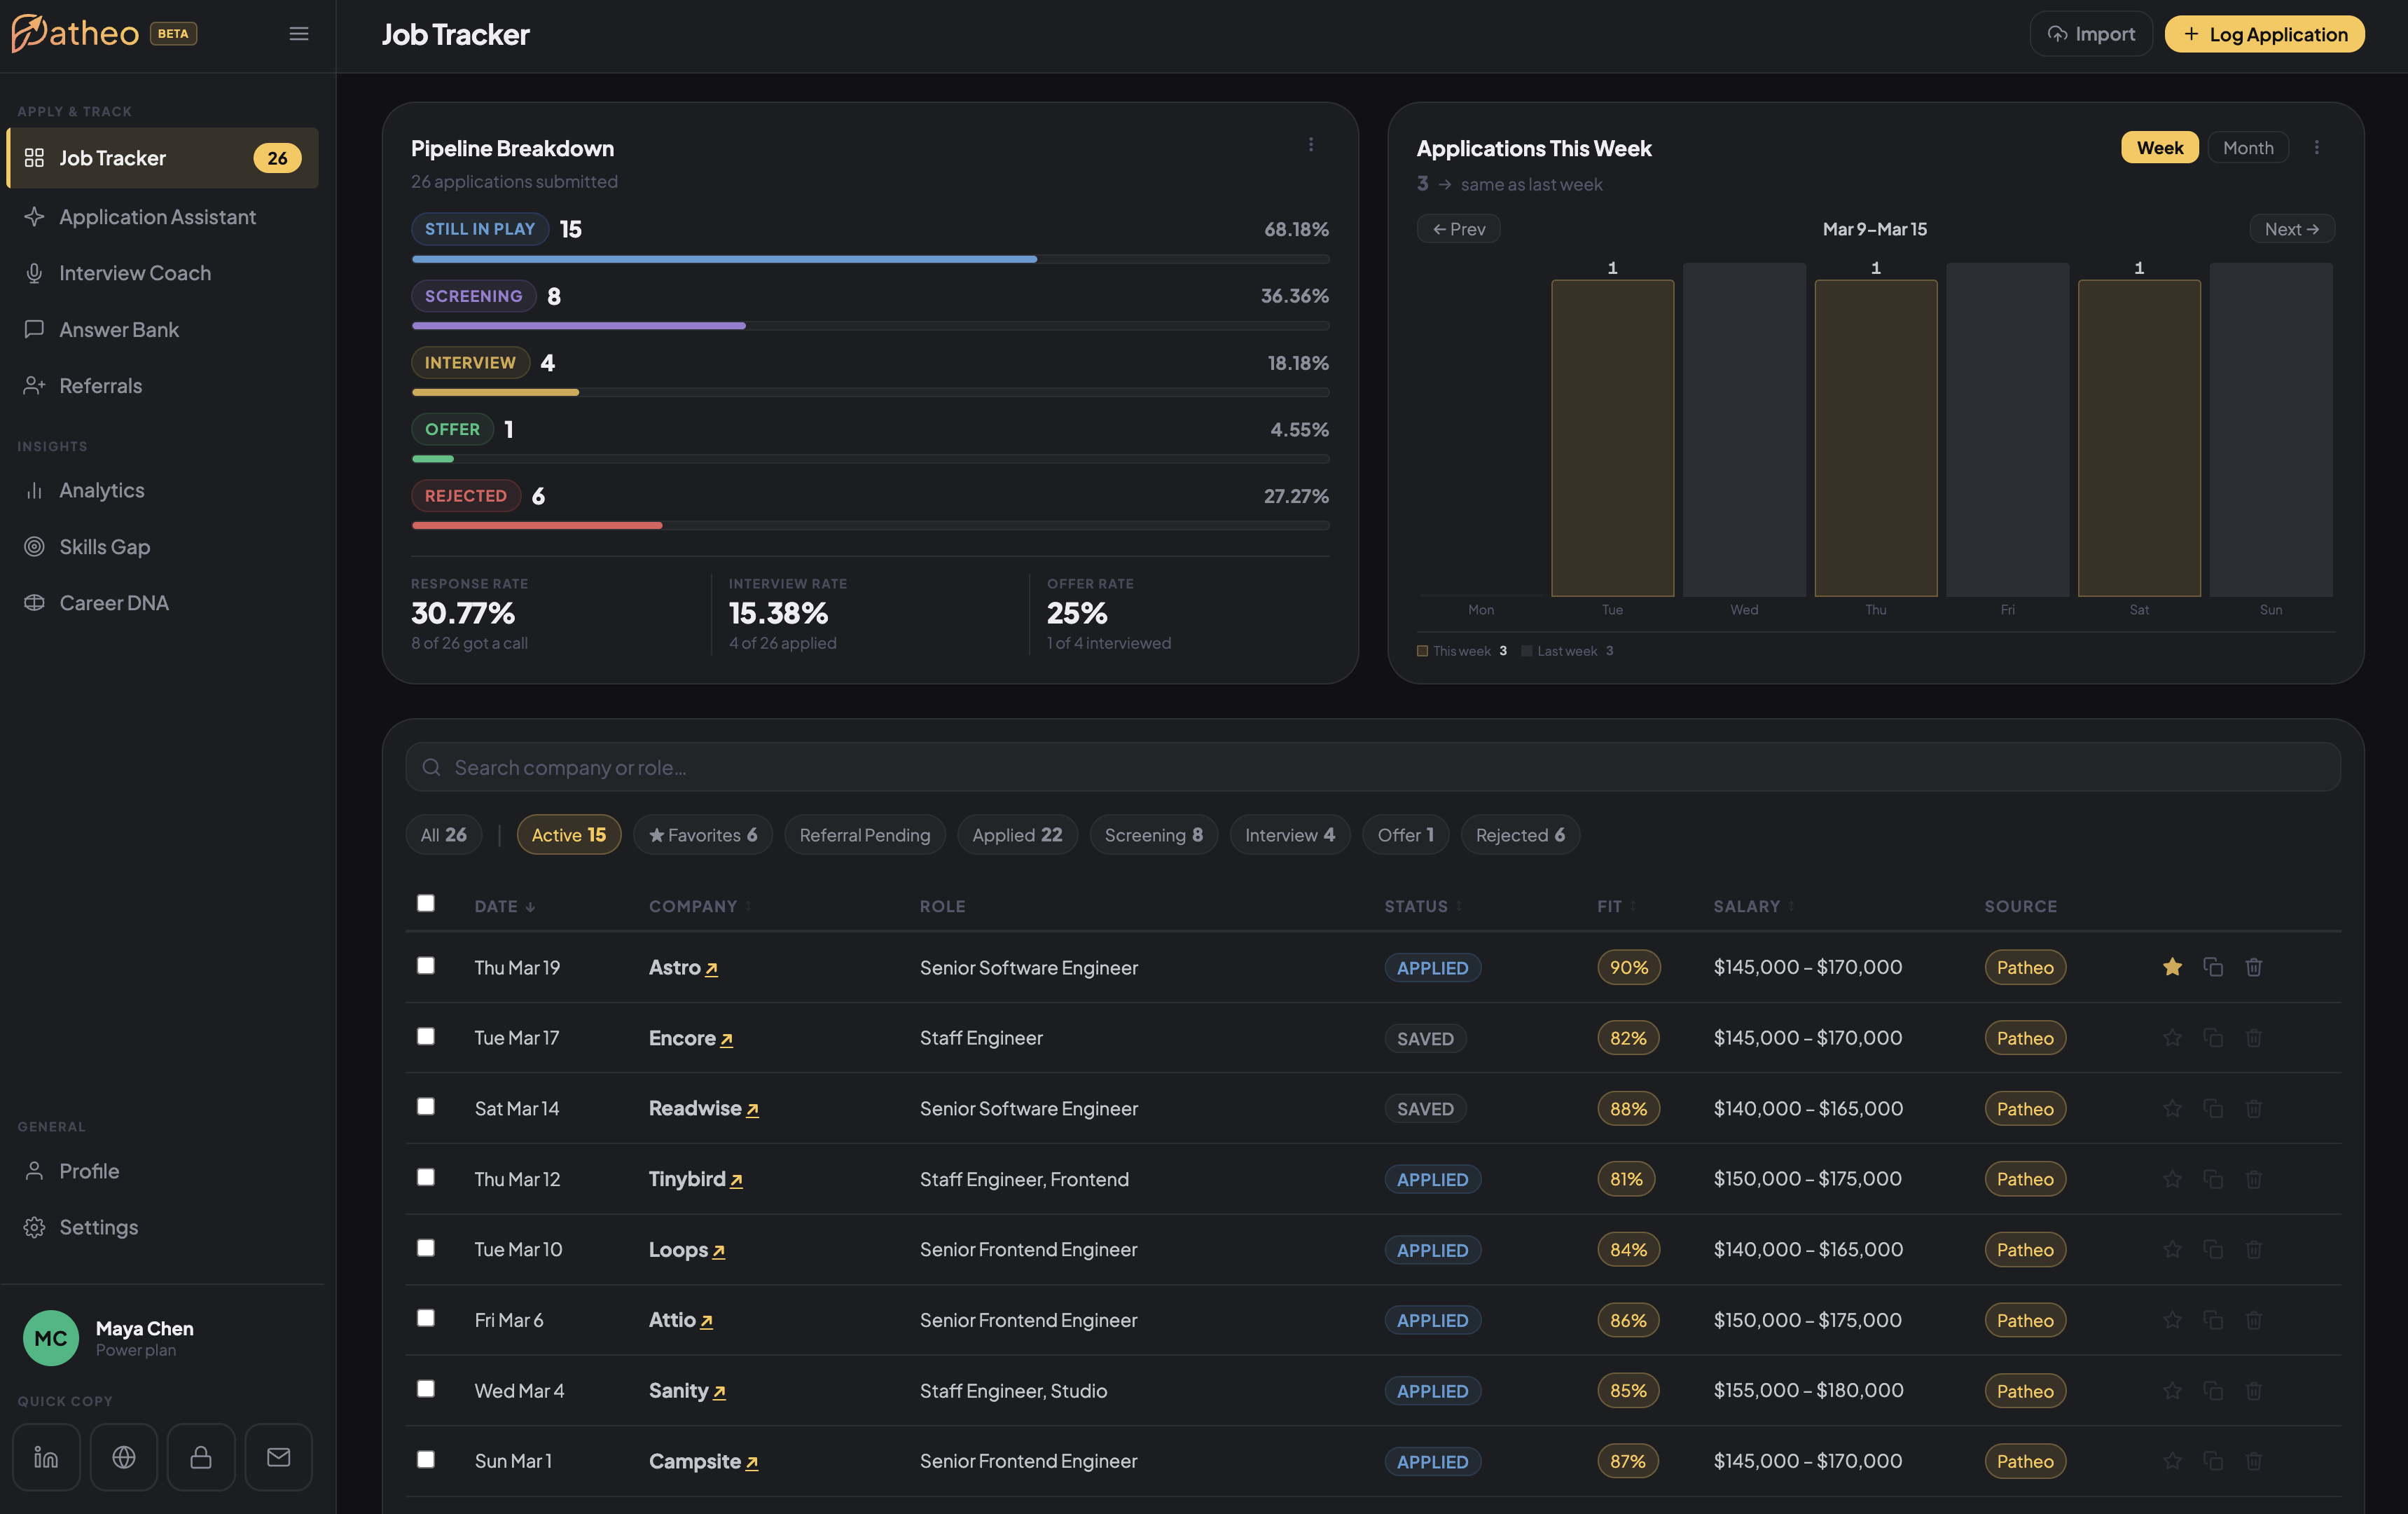Open the Application Assistant from the sidebar
The image size is (2408, 1514).
(156, 216)
